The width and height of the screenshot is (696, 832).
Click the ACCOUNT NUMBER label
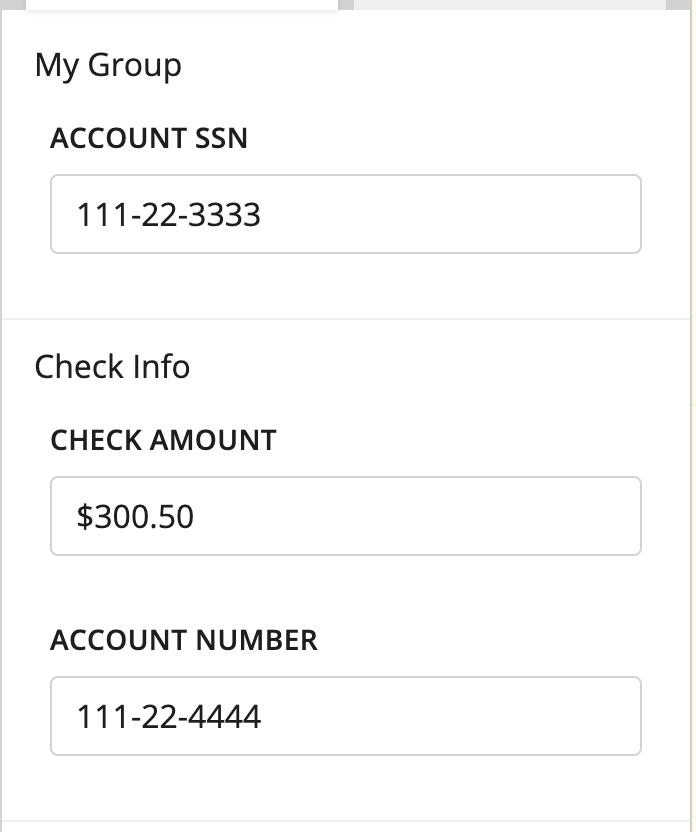(184, 640)
